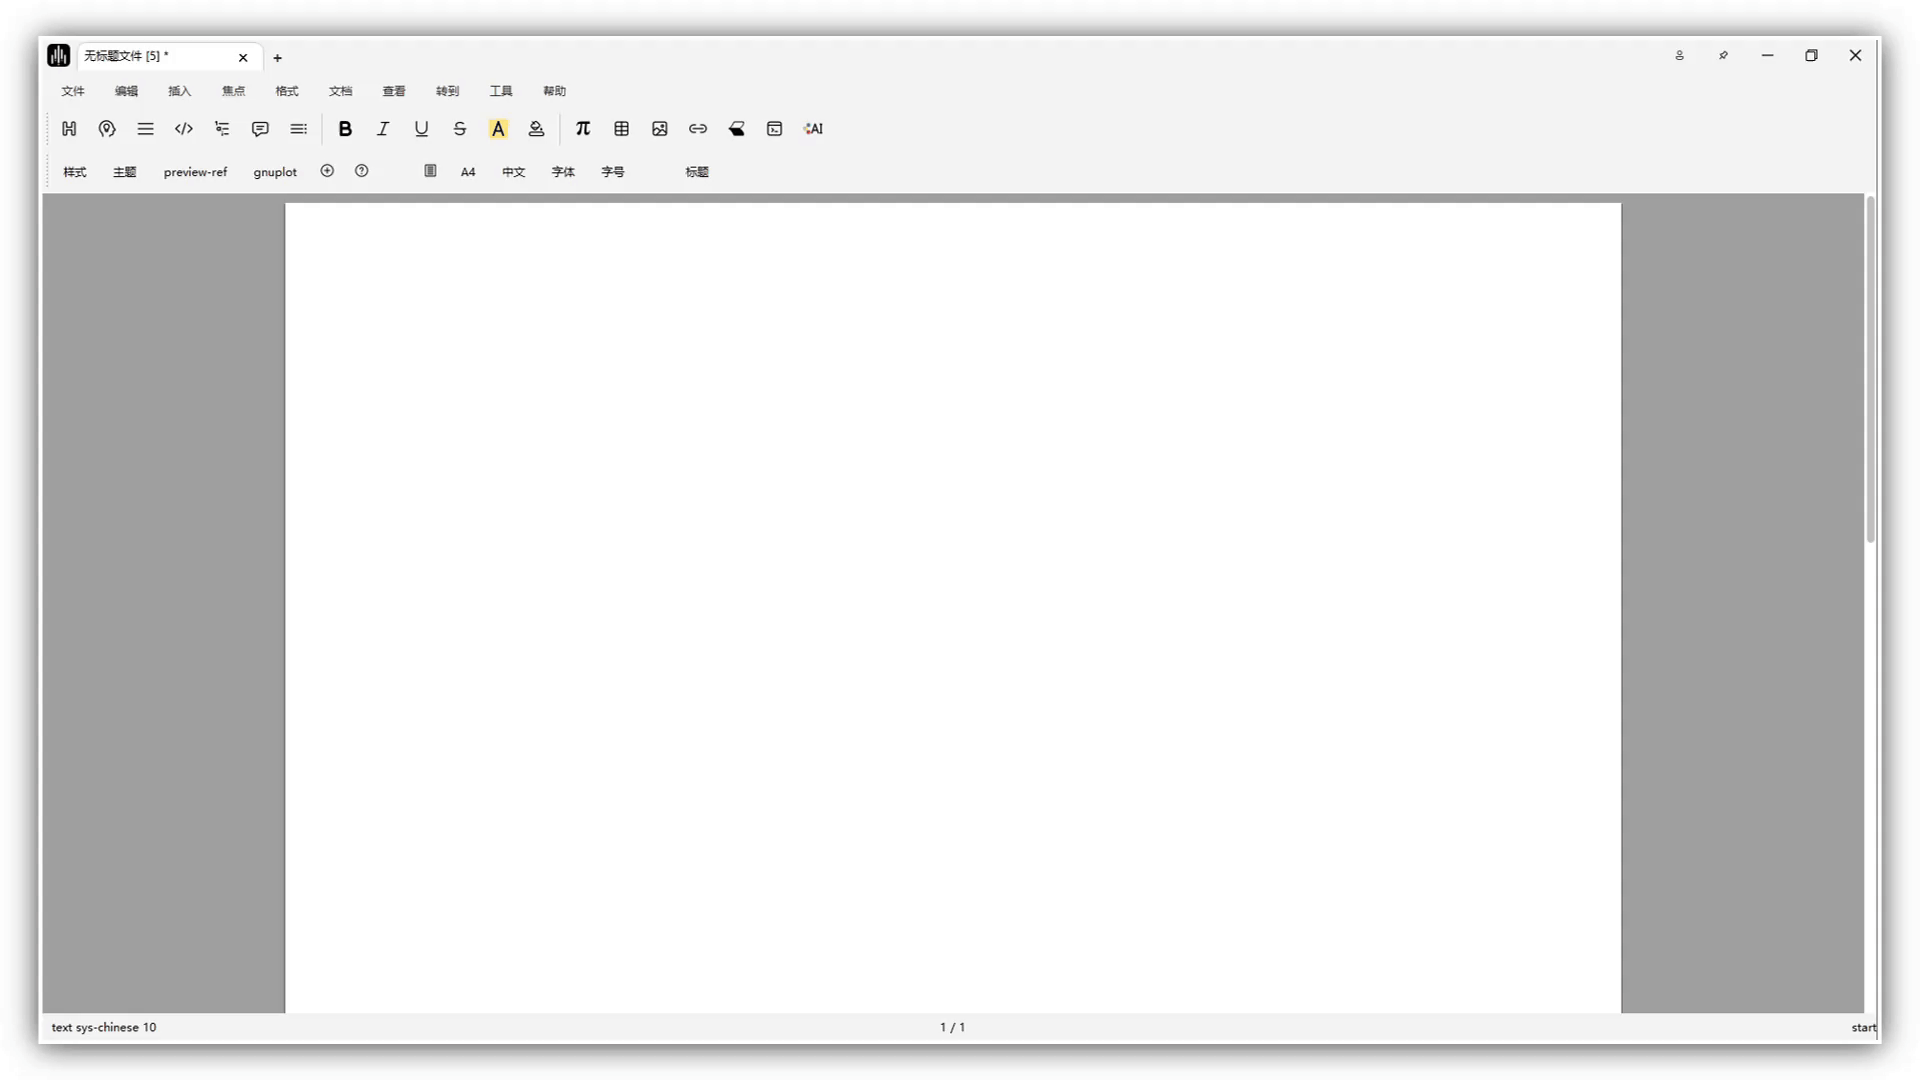
Task: Open the terminal session icon
Action: (x=774, y=129)
